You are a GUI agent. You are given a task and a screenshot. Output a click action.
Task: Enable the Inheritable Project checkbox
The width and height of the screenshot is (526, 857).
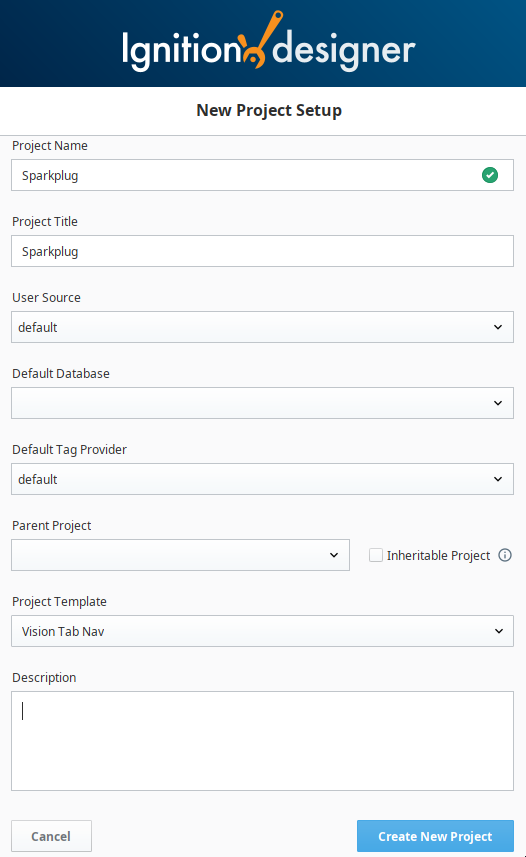coord(376,555)
